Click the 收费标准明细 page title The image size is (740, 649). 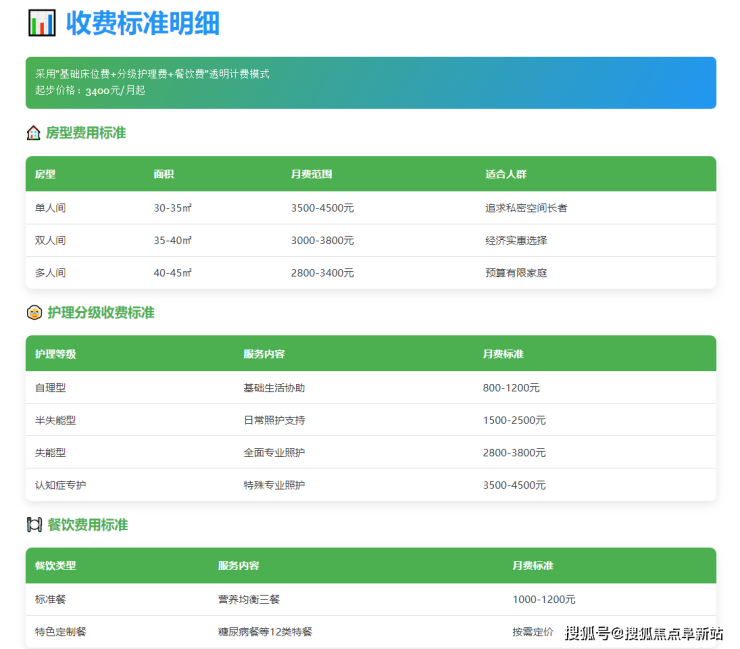click(143, 23)
